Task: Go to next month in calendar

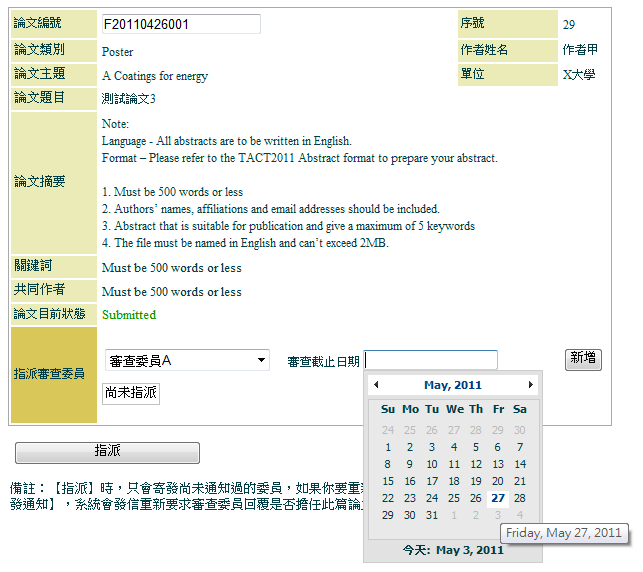Action: pyautogui.click(x=530, y=385)
